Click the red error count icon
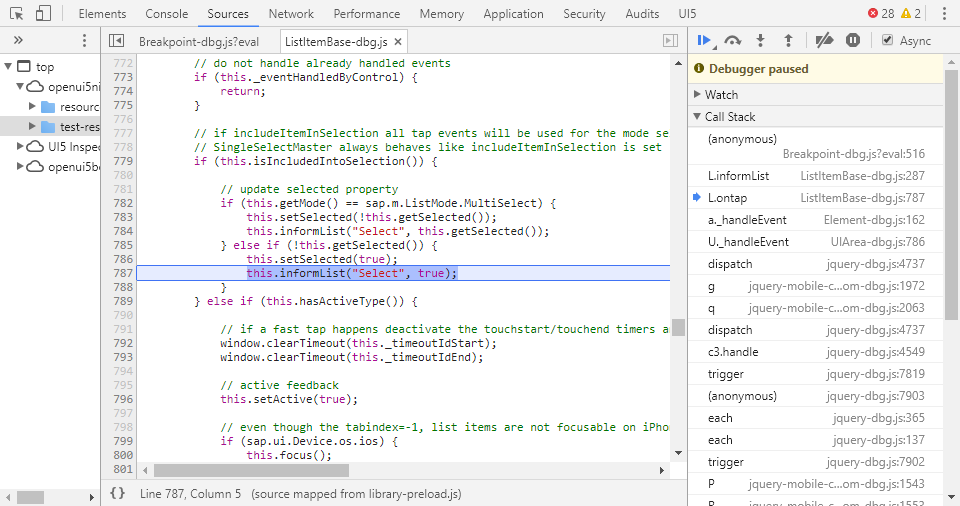This screenshot has height=506, width=960. 873,13
